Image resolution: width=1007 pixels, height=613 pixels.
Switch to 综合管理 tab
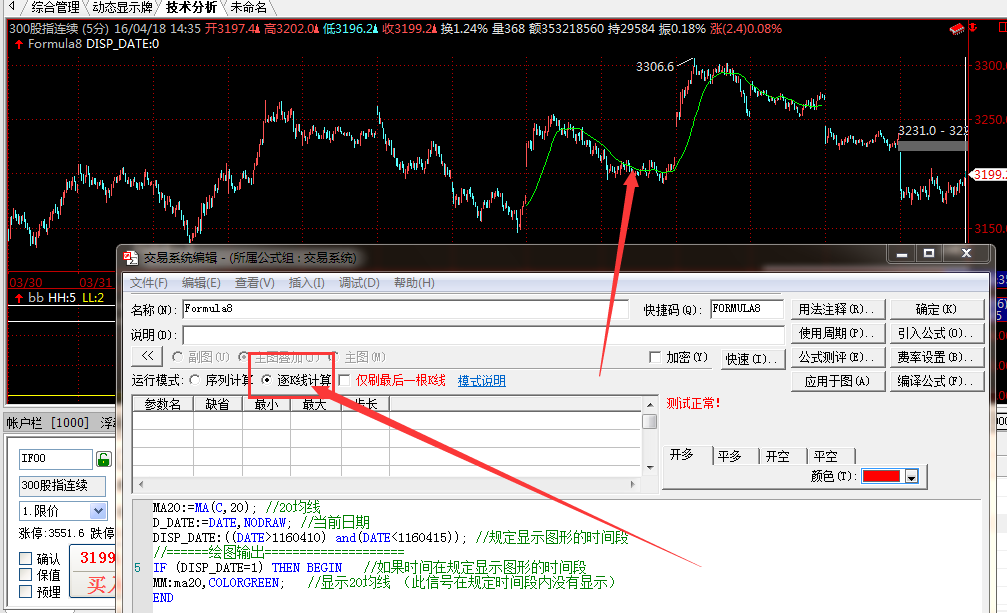click(55, 8)
